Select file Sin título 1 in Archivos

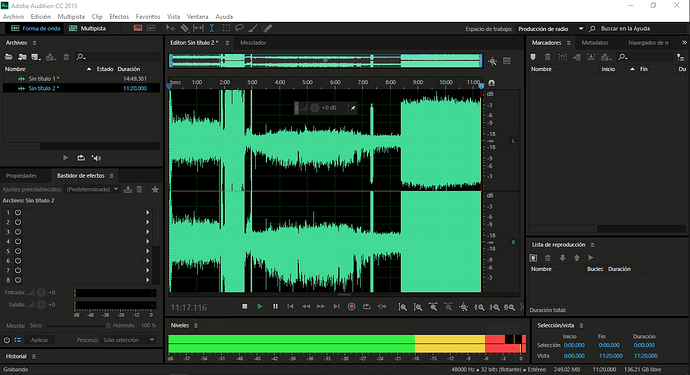point(81,79)
